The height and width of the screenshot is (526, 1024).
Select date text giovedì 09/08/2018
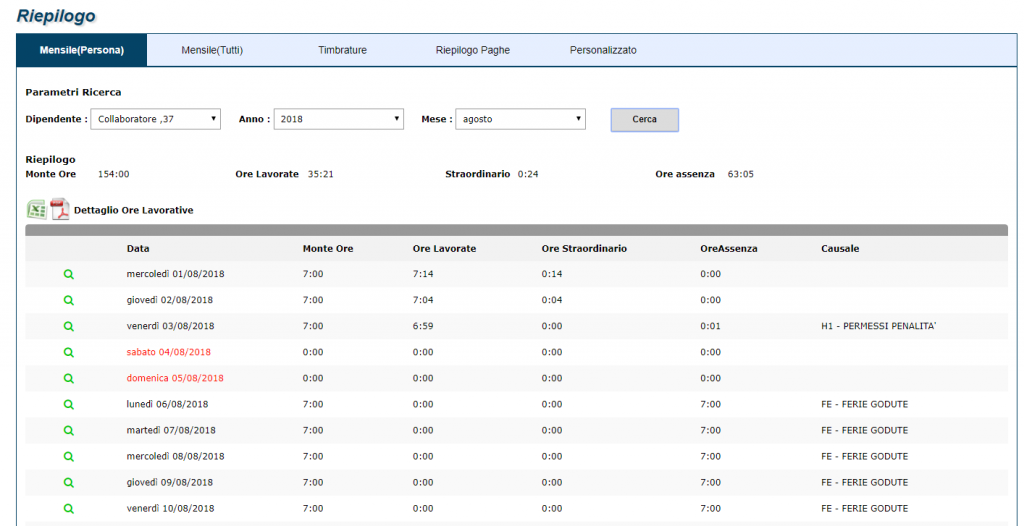169,482
